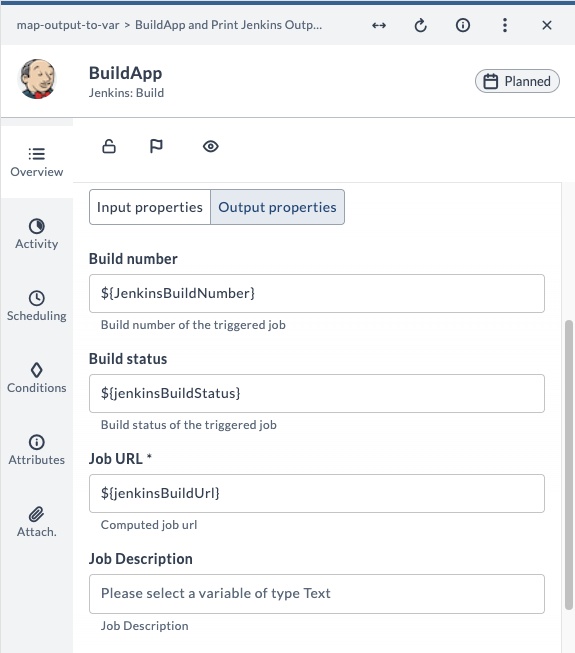Close the BuildApp task panel
The image size is (575, 653).
tap(547, 25)
